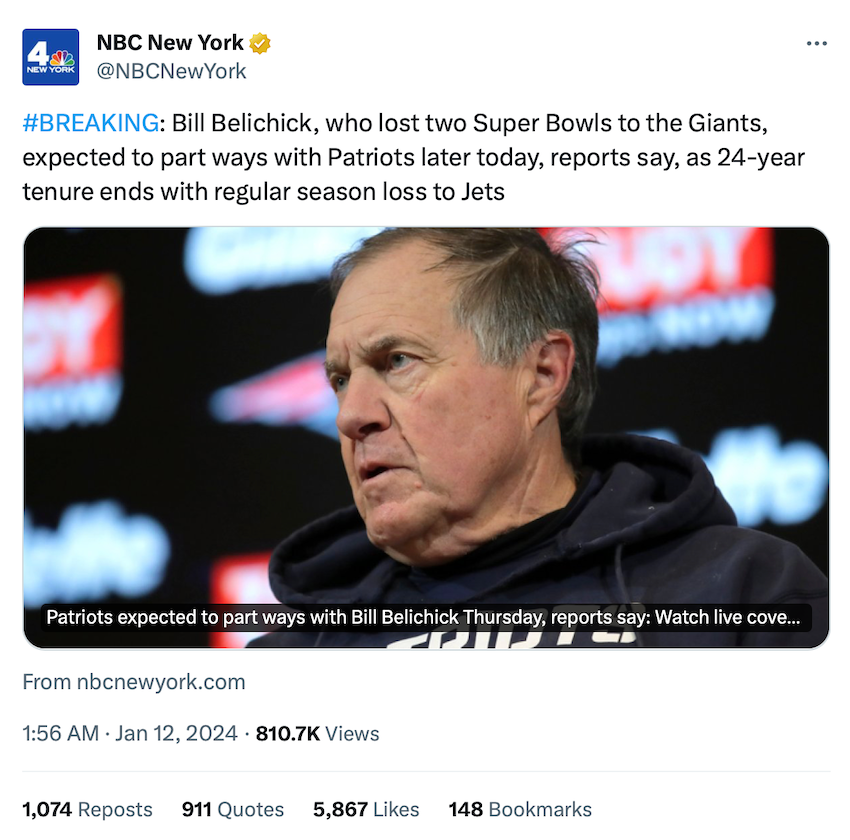The width and height of the screenshot is (850, 840).
Task: Visit the 'From nbcnewyork.com' source link
Action: coord(134,683)
